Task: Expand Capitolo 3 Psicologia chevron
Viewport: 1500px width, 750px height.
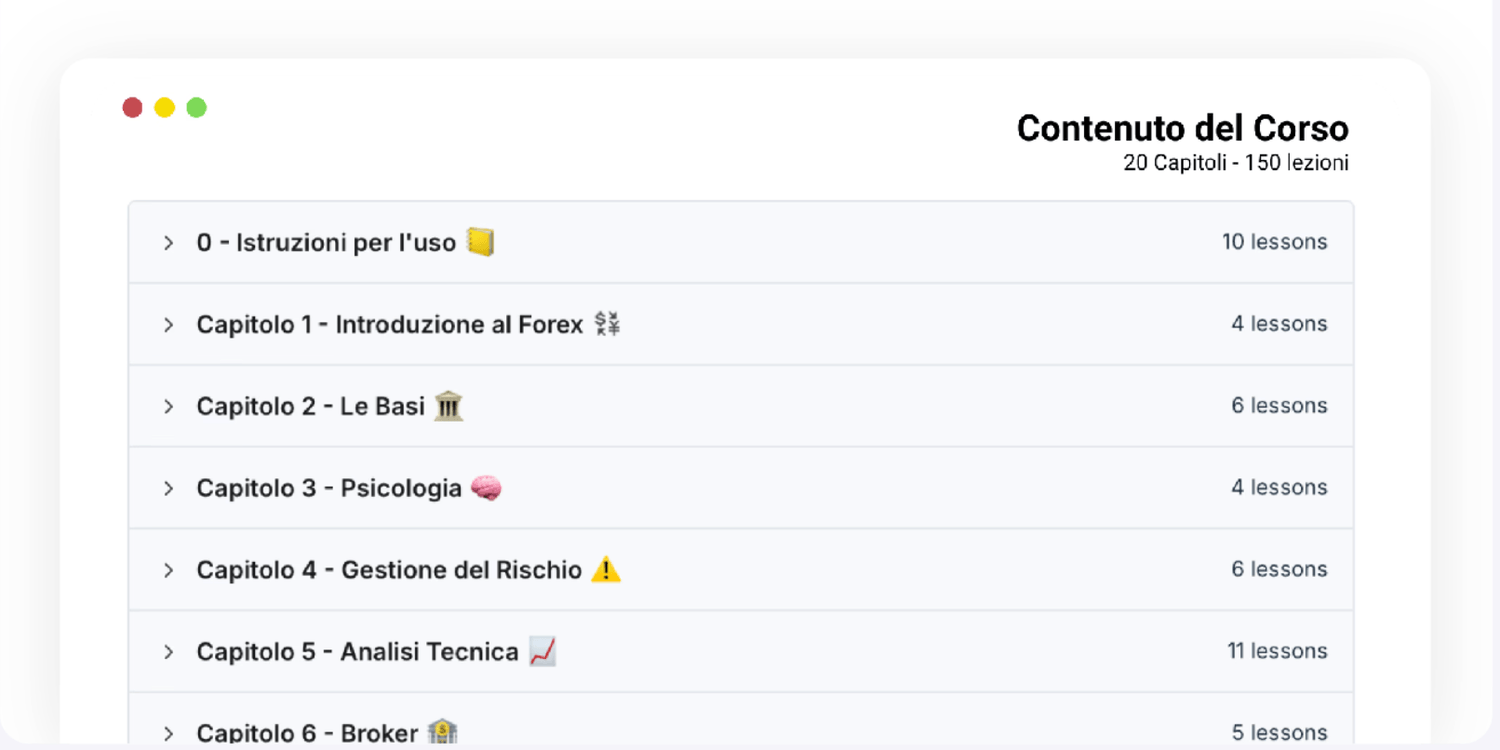Action: tap(168, 489)
